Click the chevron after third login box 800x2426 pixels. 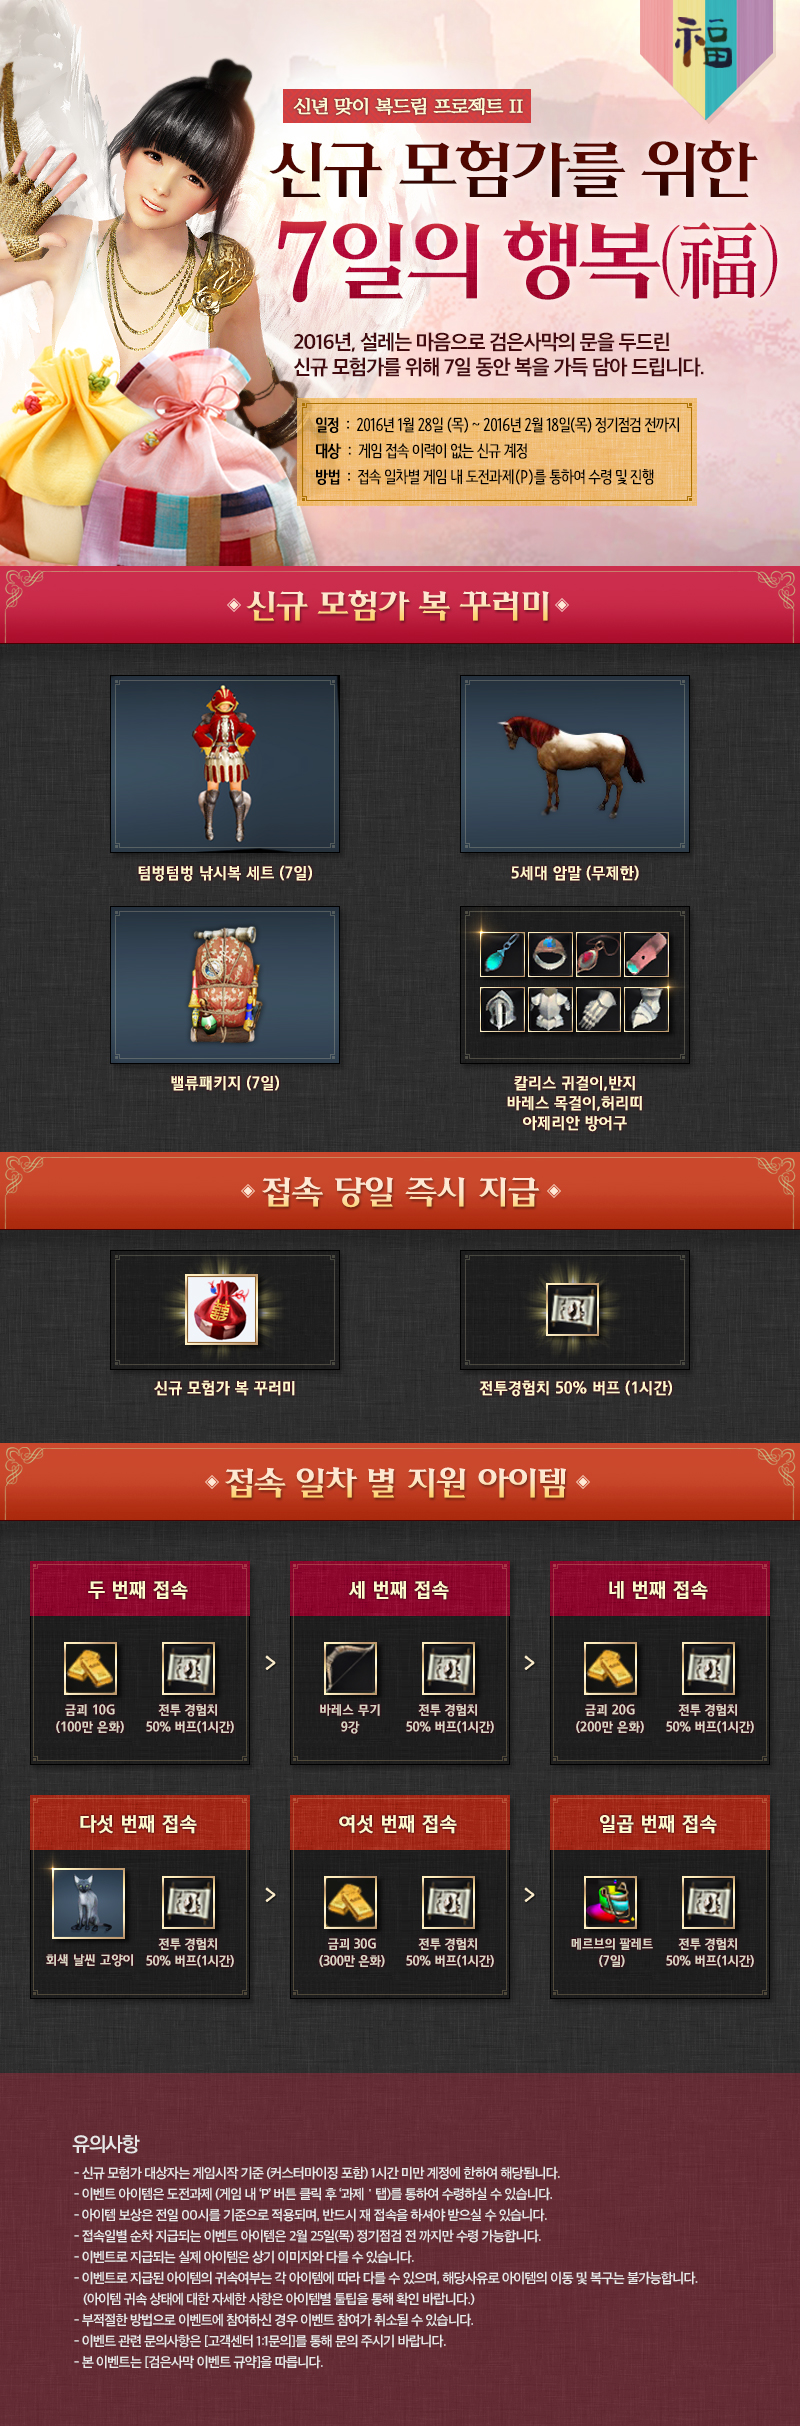pyautogui.click(x=530, y=1663)
